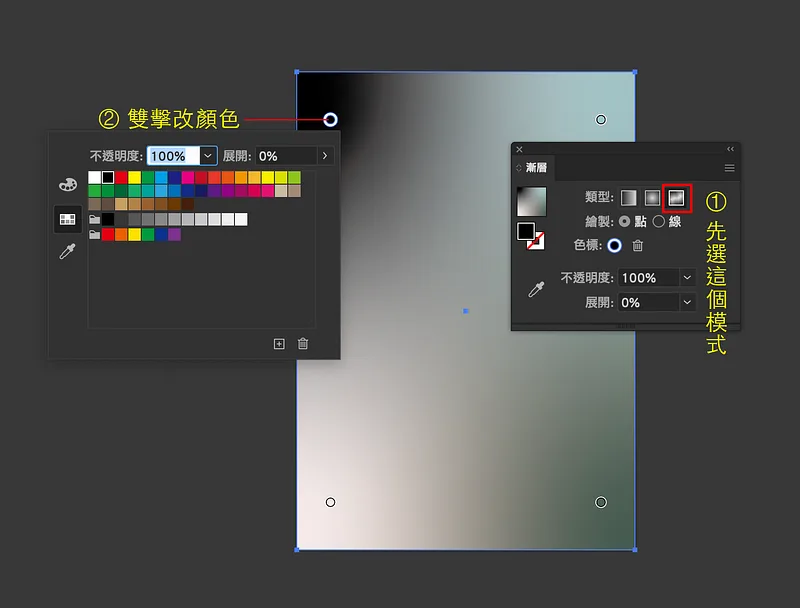Switch to the Swatches grid icon
The image size is (800, 608).
point(67,219)
